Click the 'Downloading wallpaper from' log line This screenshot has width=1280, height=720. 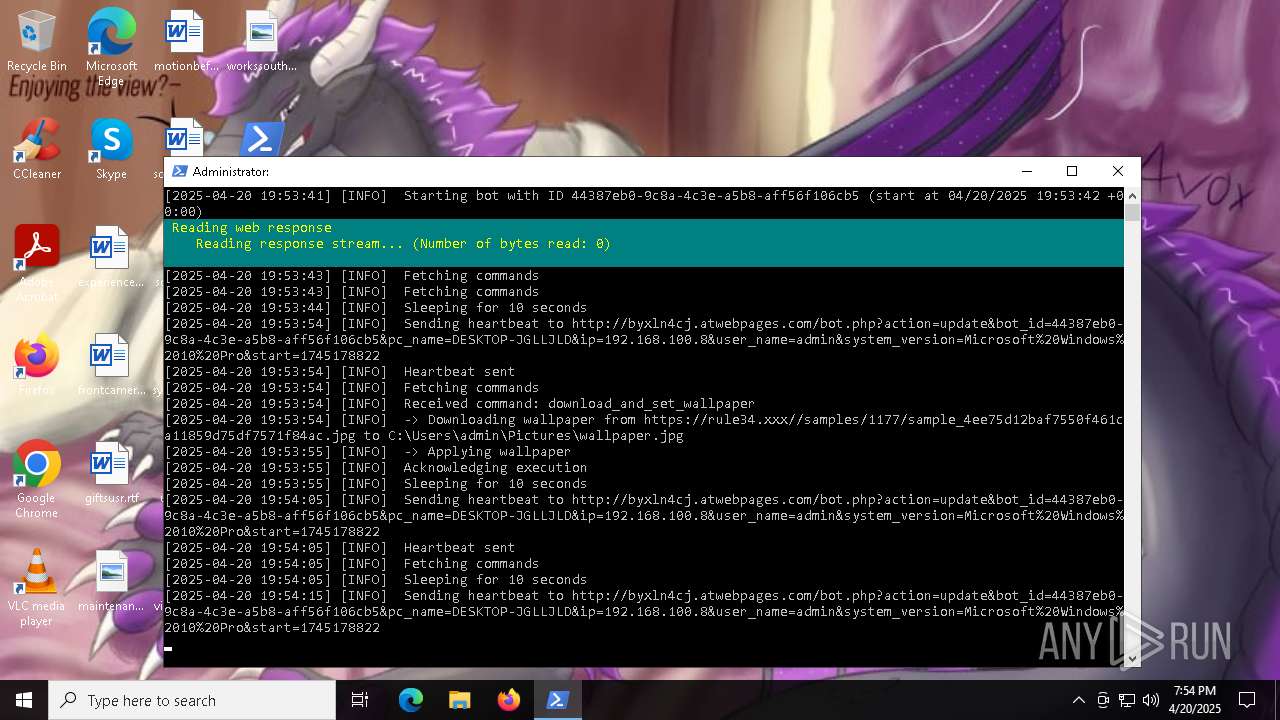[x=644, y=428]
